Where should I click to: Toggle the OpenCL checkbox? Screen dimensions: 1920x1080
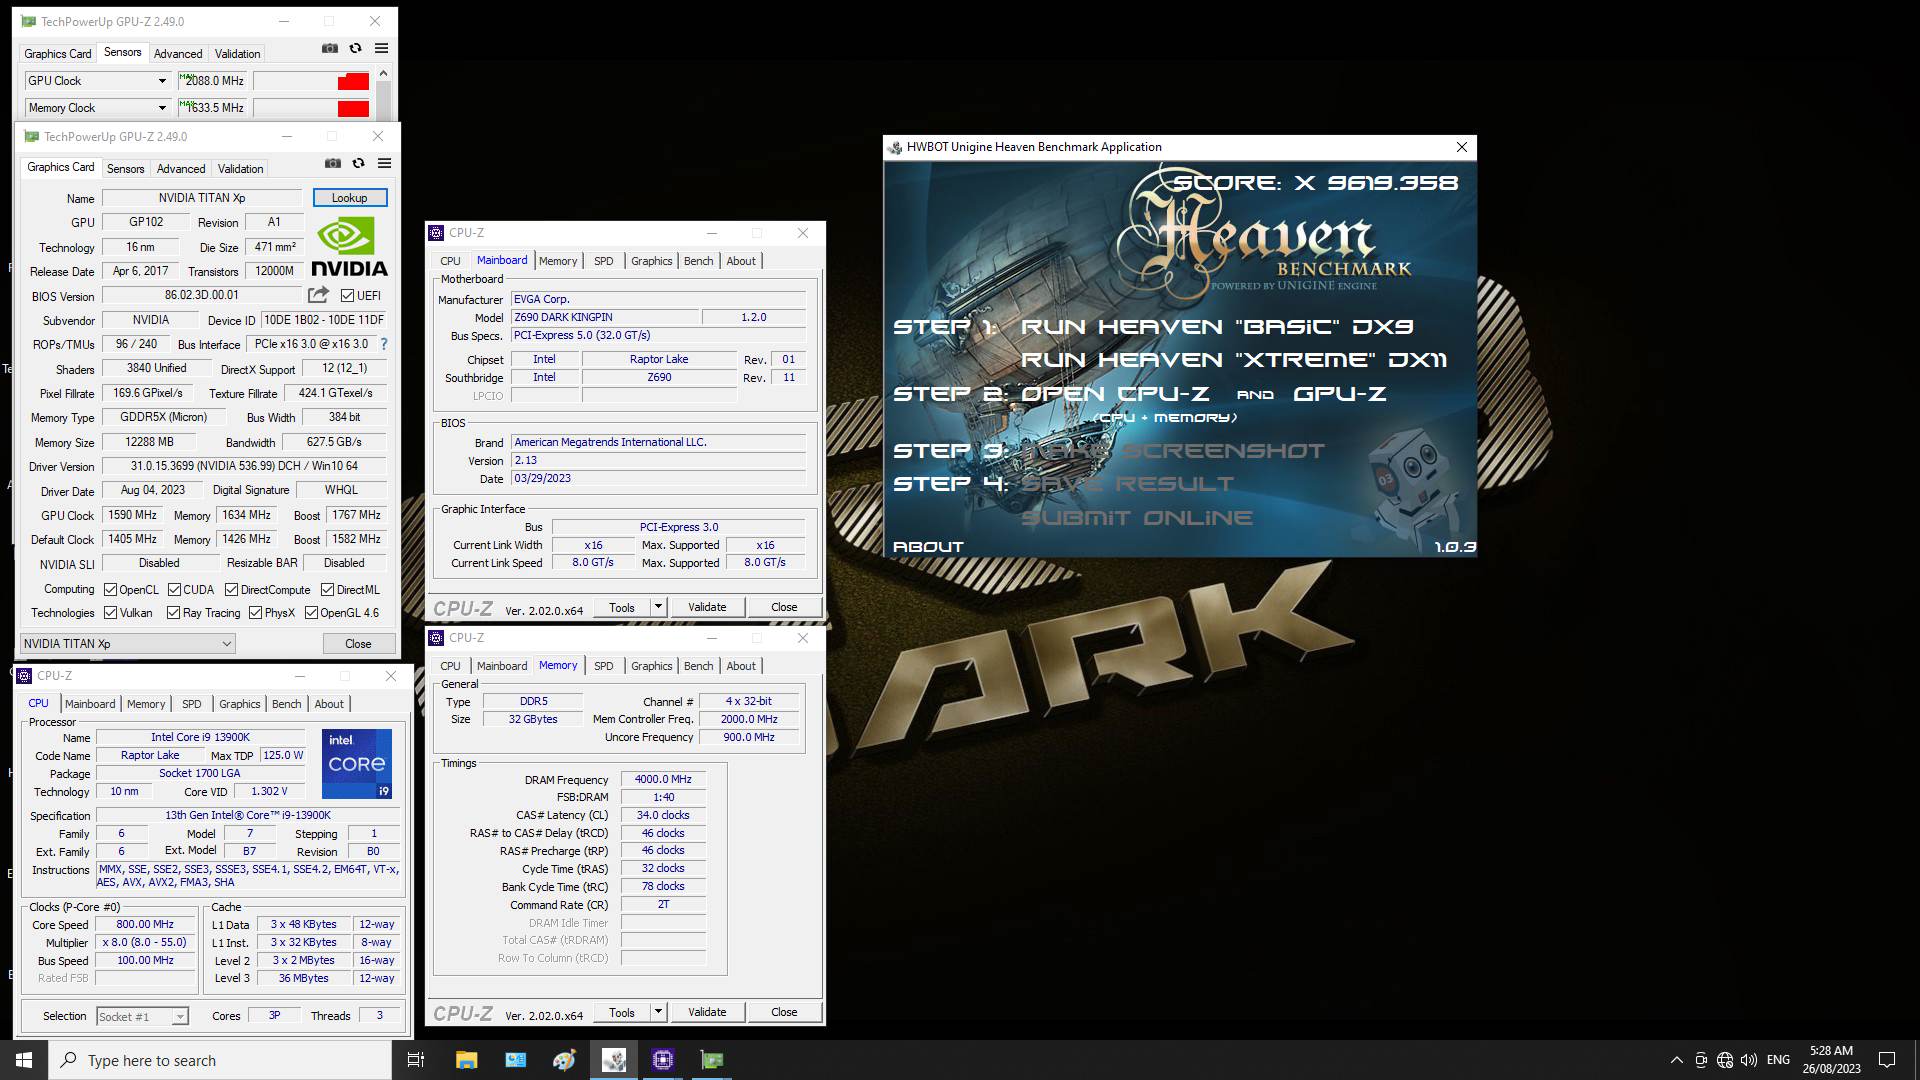[x=111, y=590]
